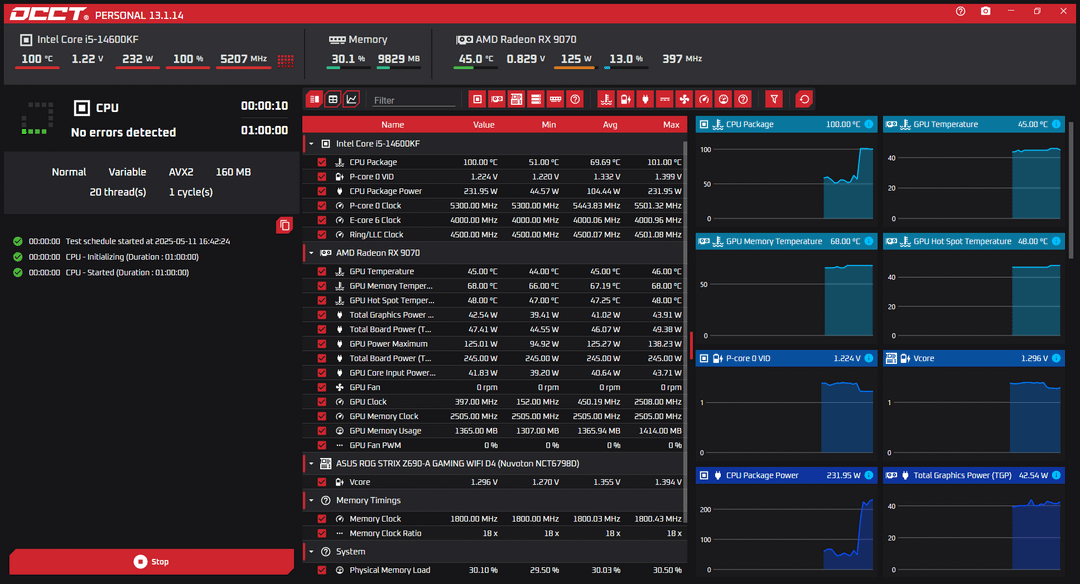Uncheck the GPU Memory Usage sensor

(x=322, y=430)
